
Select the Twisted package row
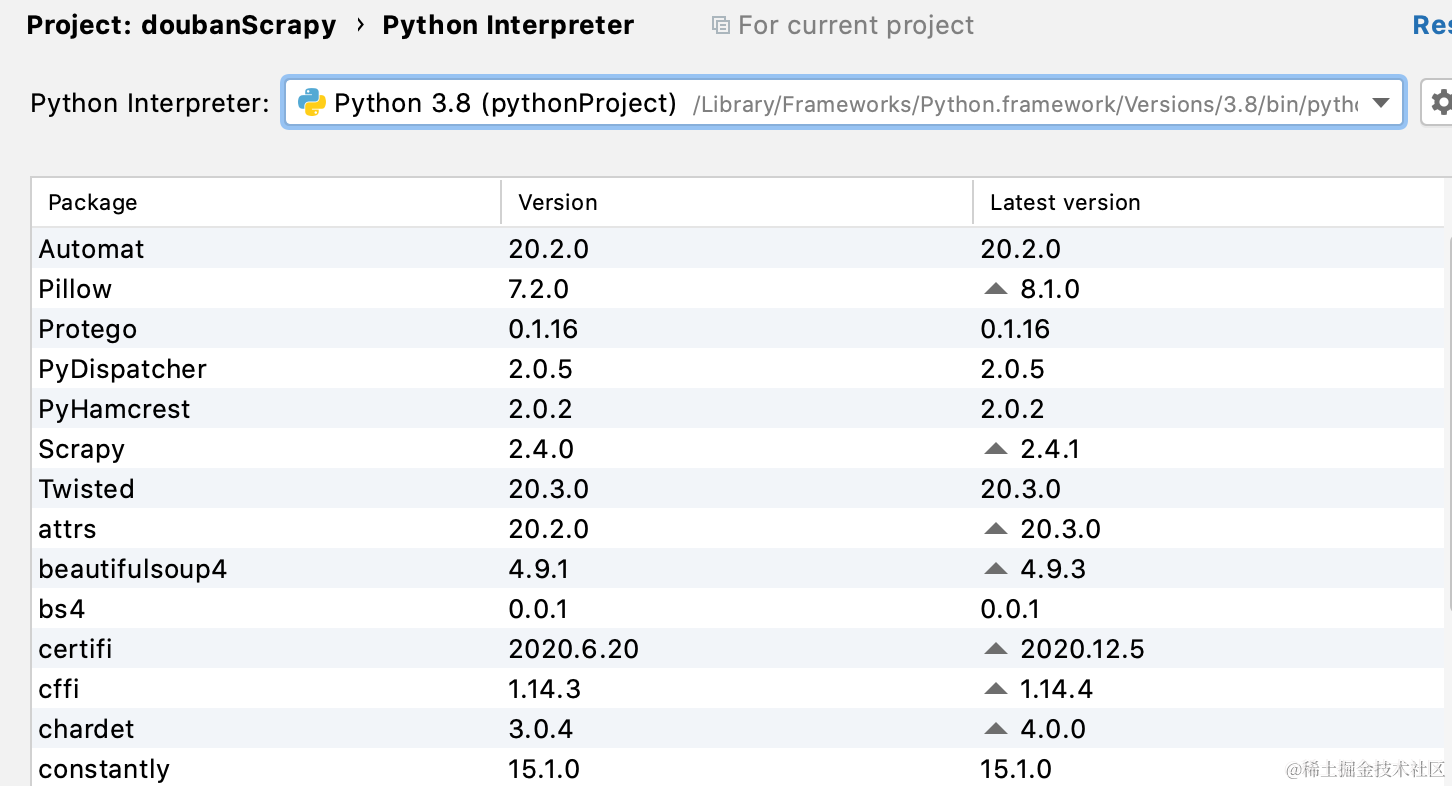[x=86, y=489]
